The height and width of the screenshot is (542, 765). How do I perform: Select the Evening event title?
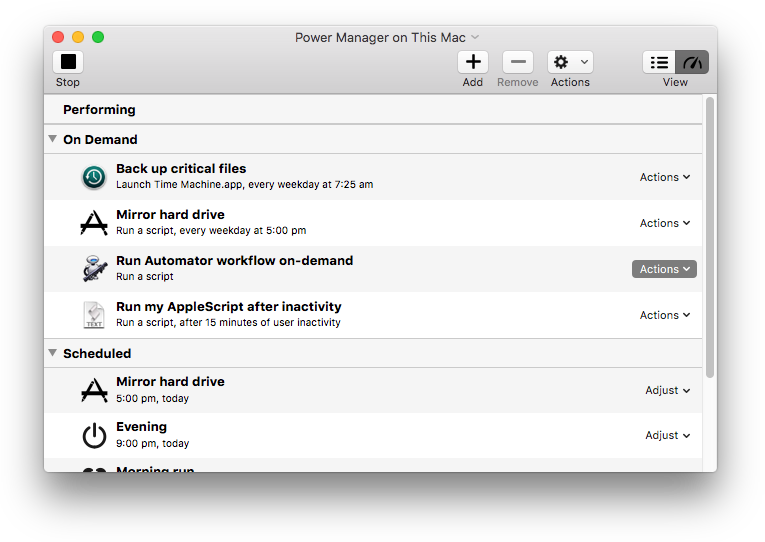click(141, 426)
